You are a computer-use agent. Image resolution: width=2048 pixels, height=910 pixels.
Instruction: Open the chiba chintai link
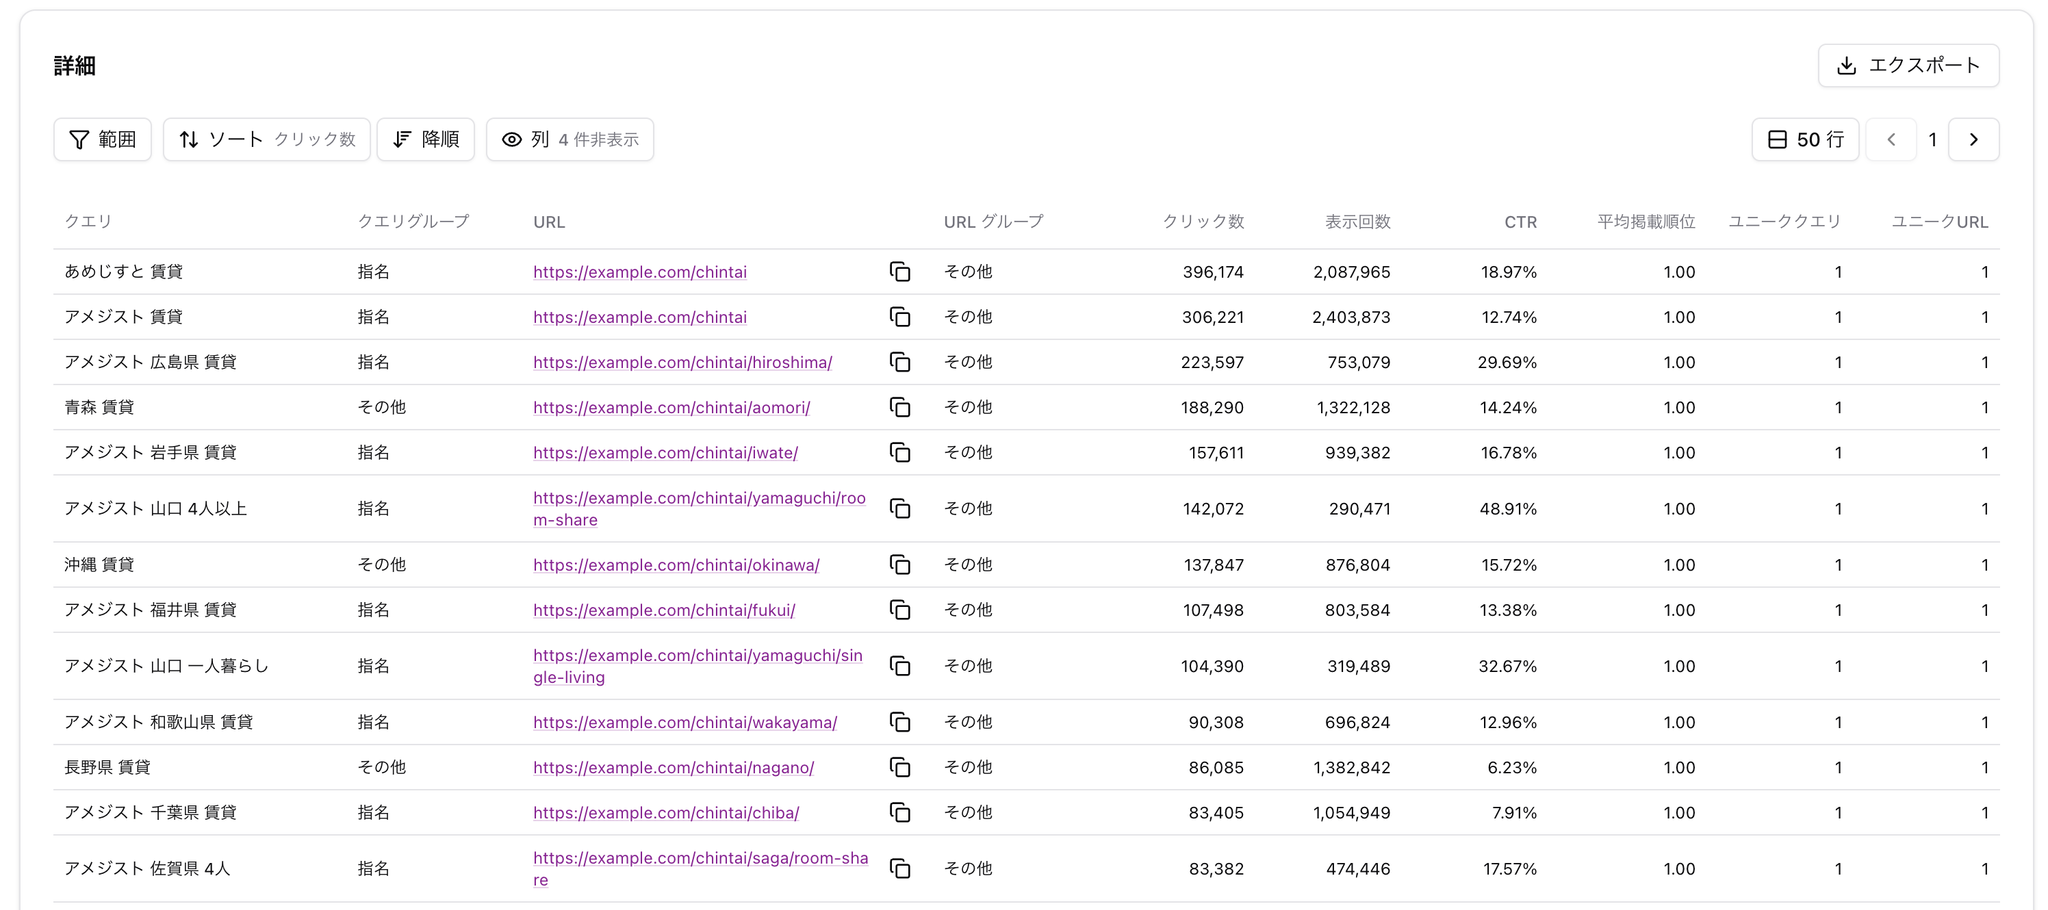pyautogui.click(x=666, y=812)
